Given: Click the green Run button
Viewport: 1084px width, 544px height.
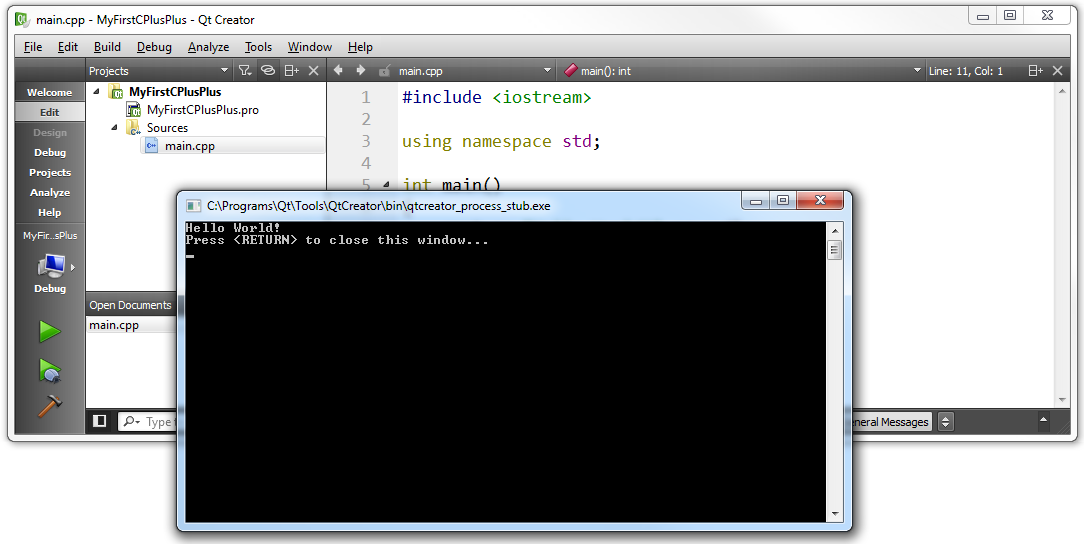Looking at the screenshot, I should 49,331.
